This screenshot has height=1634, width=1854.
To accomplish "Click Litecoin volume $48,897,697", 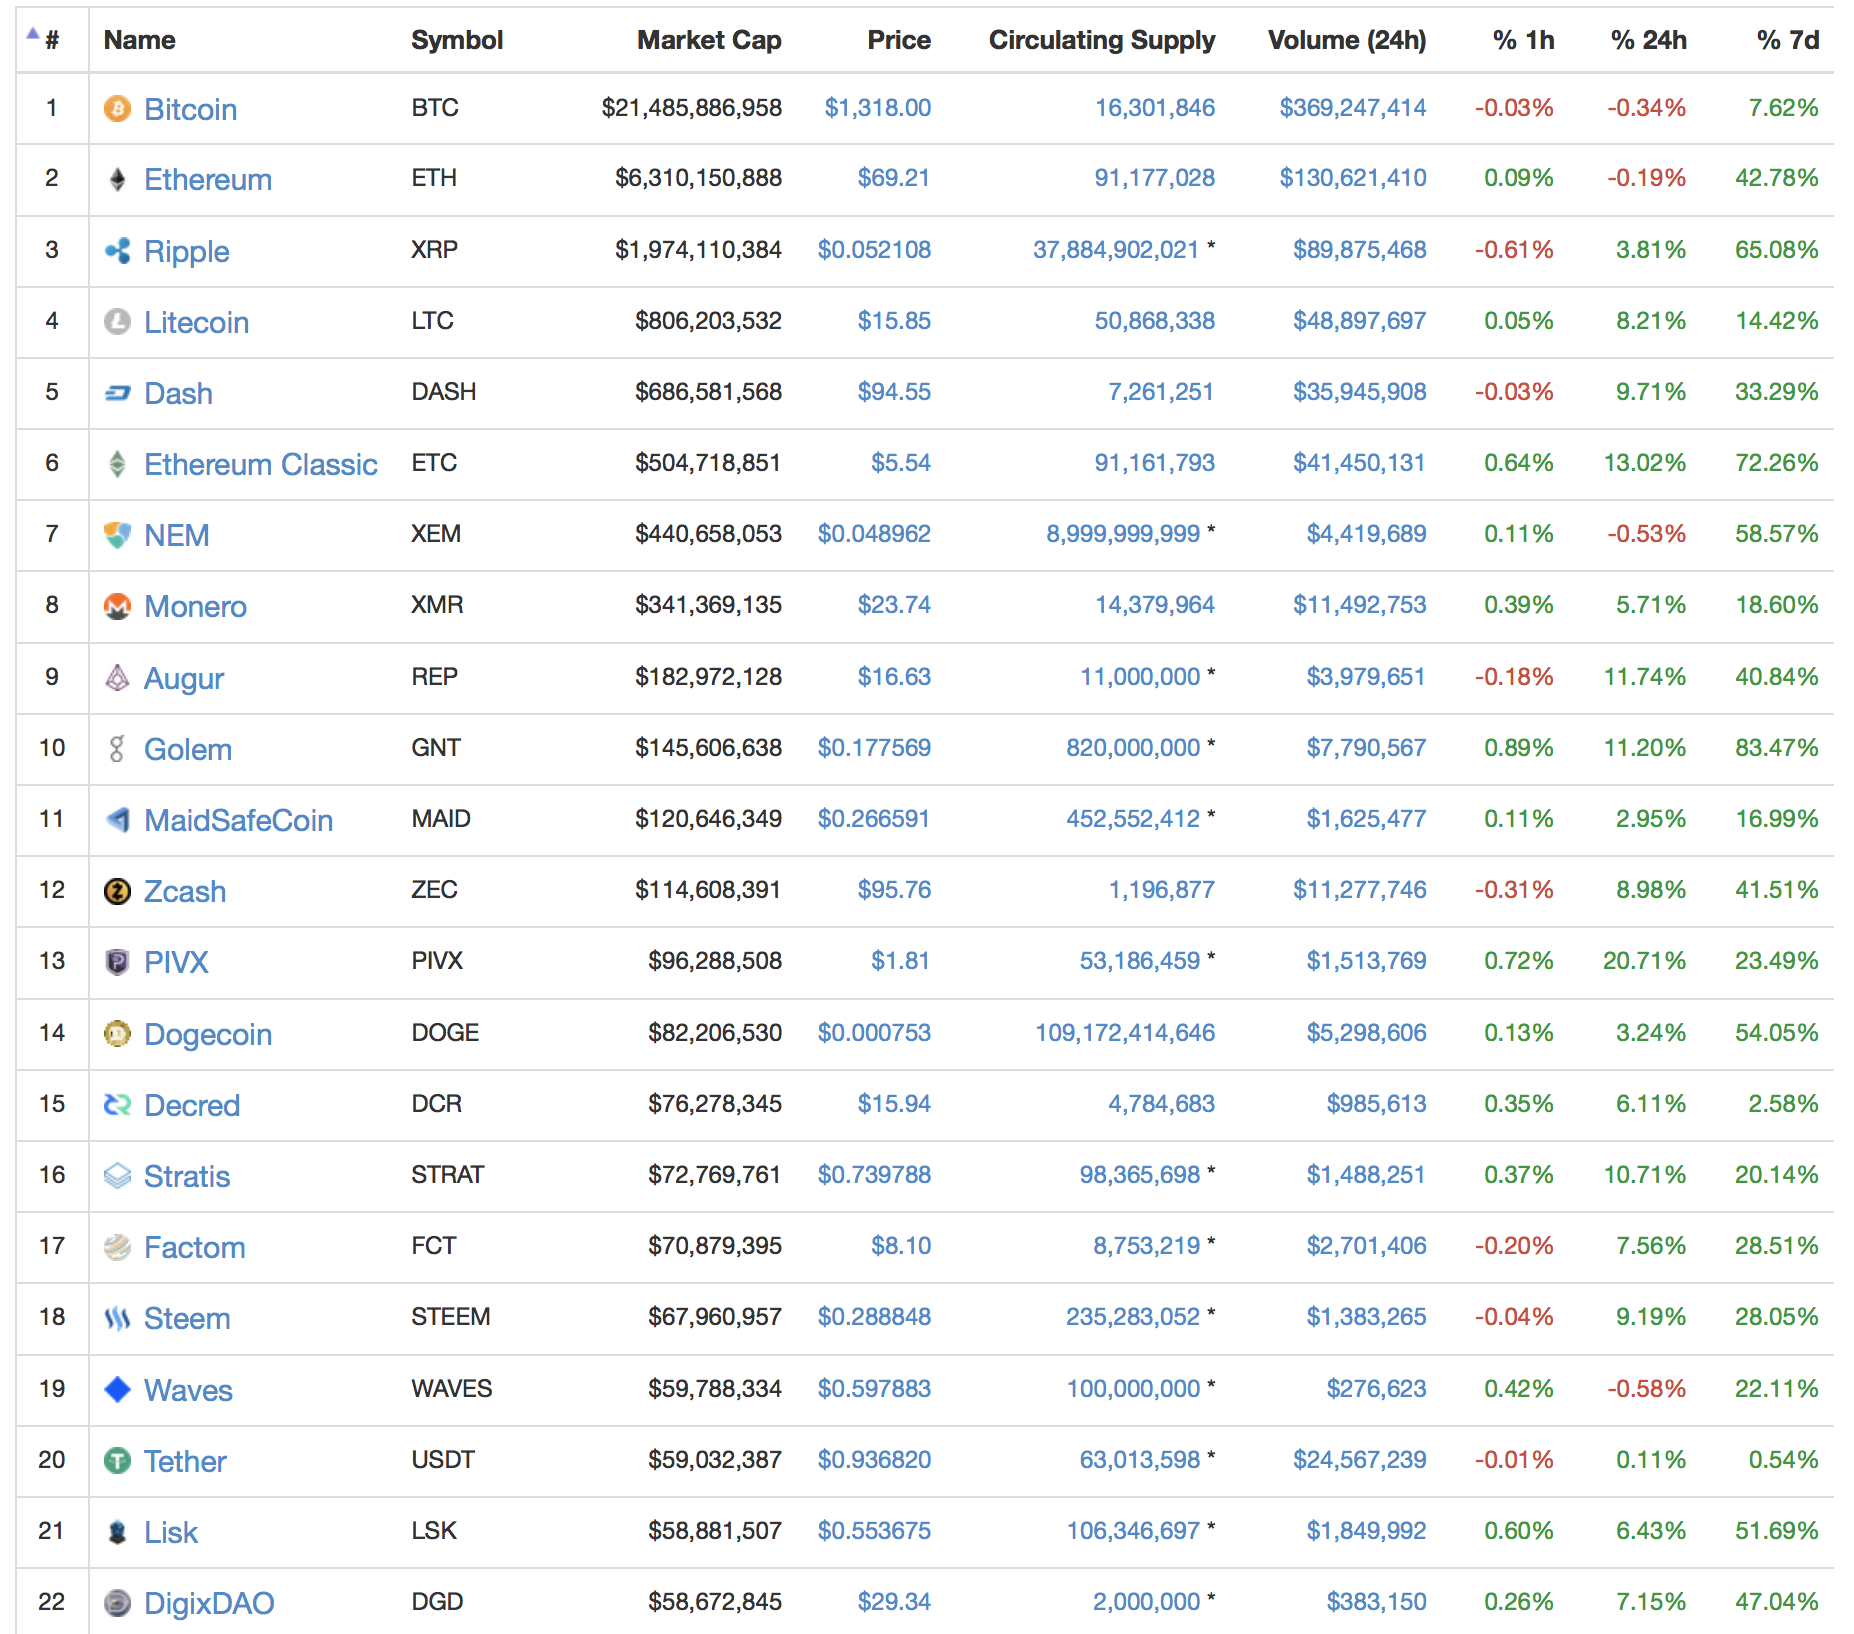I will tap(1359, 321).
